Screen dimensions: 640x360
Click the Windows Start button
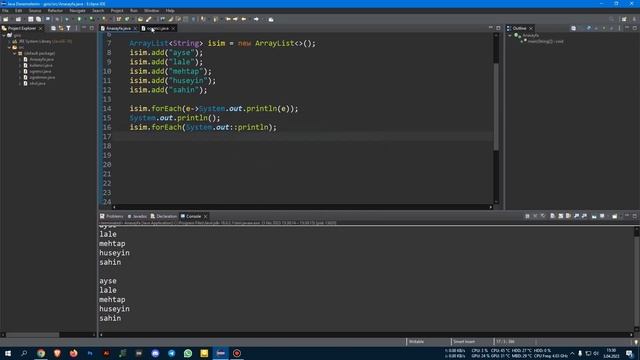[x=8, y=353]
